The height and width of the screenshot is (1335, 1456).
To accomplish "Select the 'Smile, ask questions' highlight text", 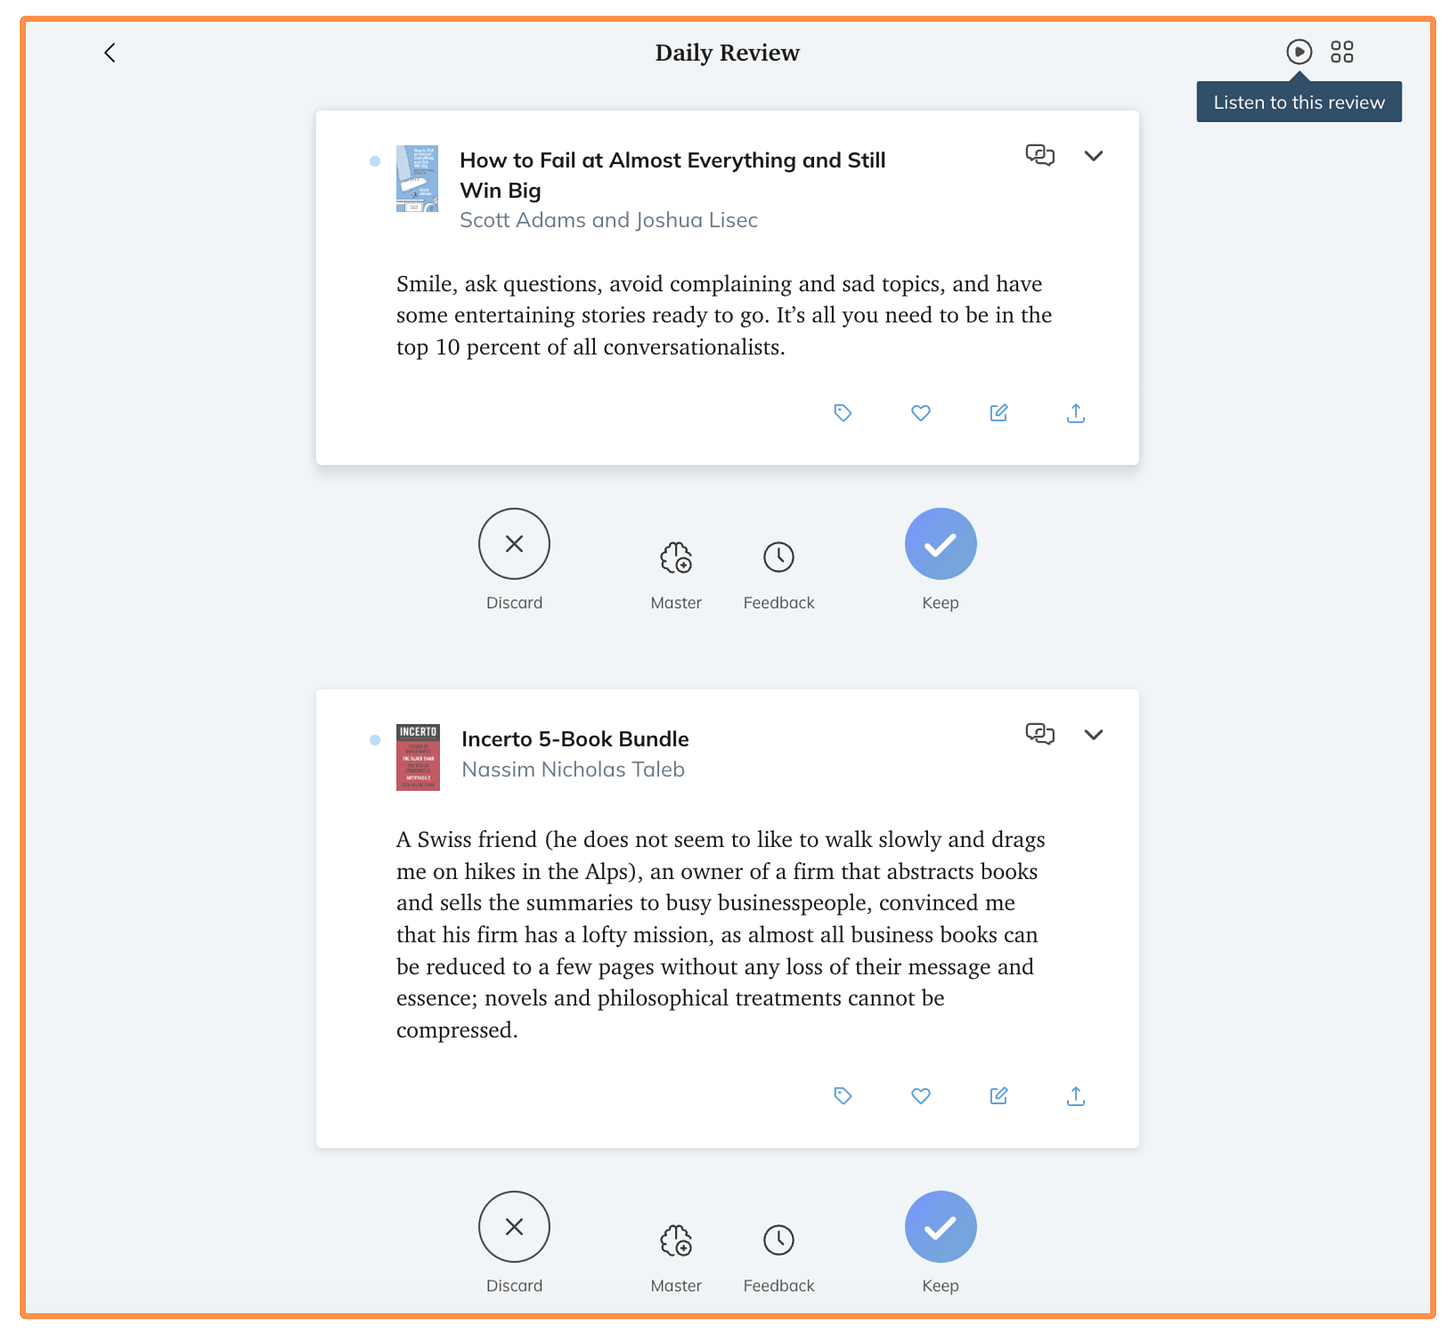I will click(x=724, y=315).
